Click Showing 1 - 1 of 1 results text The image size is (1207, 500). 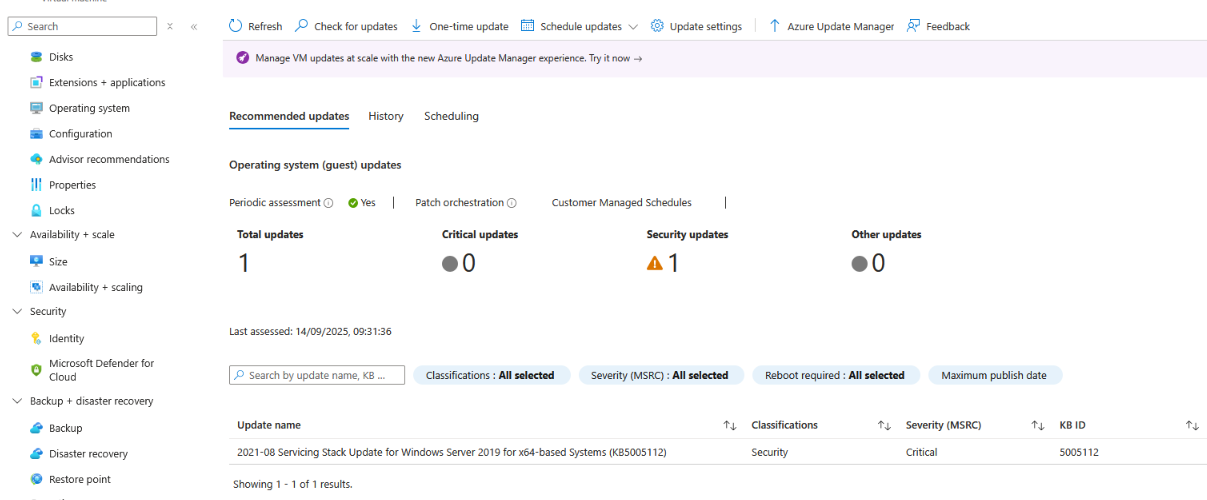click(x=292, y=484)
